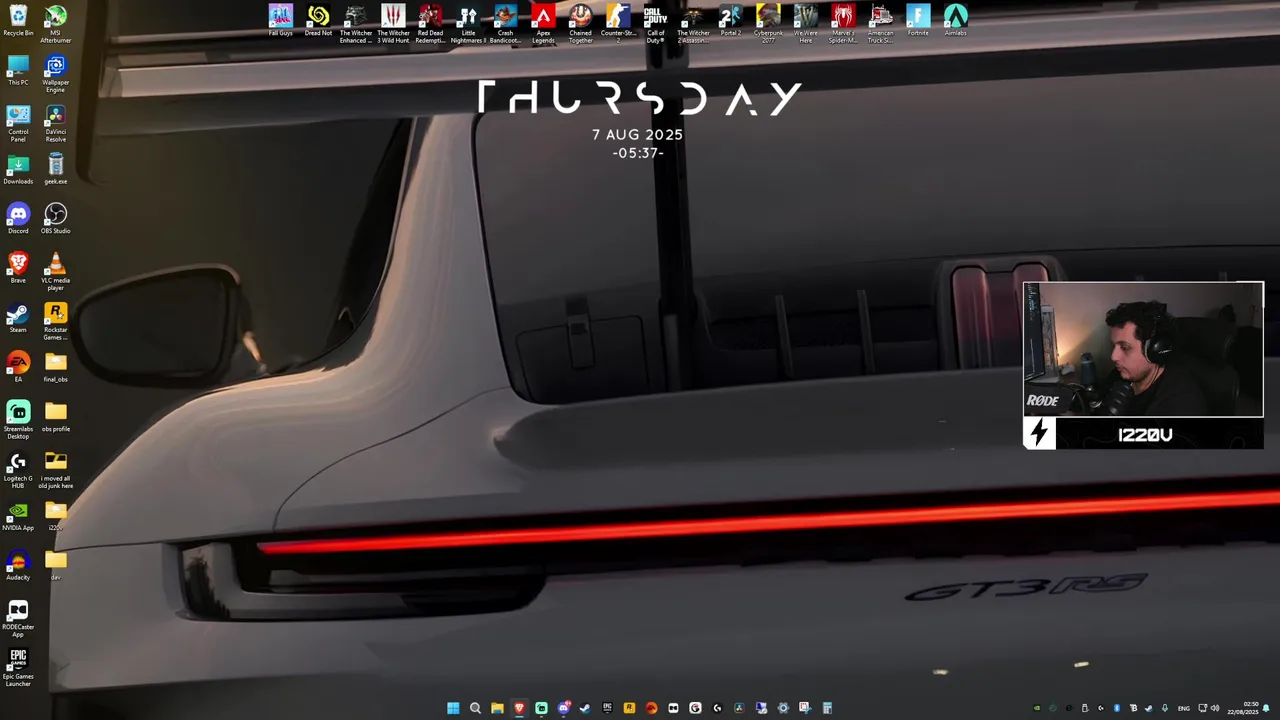This screenshot has width=1280, height=720.
Task: Open Wallpaper Engine desktop shortcut
Action: point(56,74)
